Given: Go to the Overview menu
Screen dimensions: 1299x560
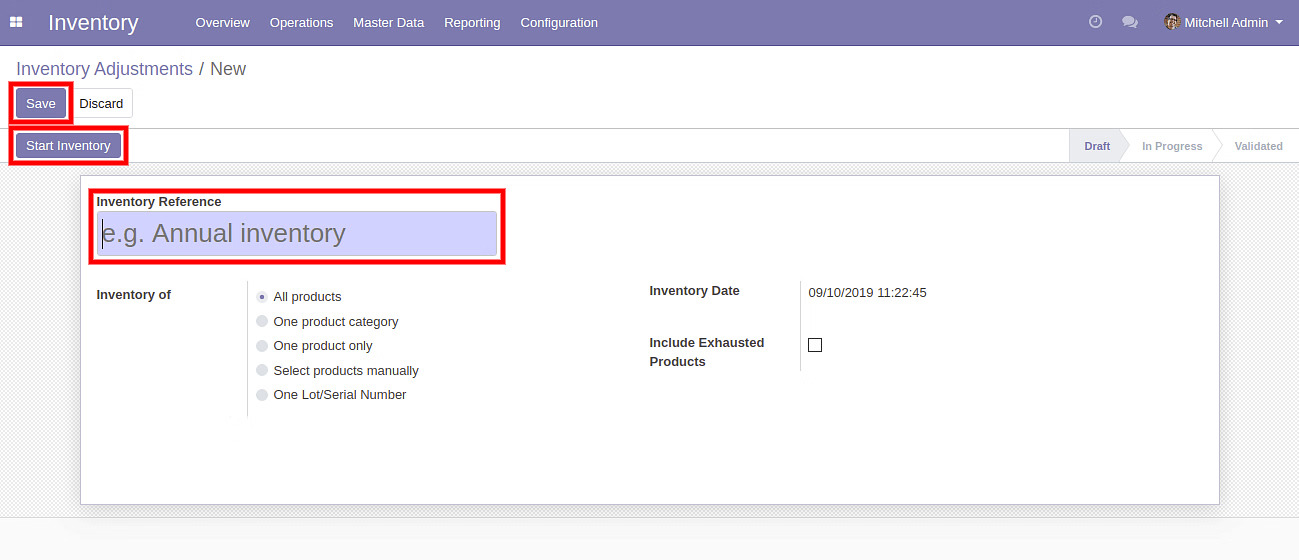Looking at the screenshot, I should coord(222,22).
